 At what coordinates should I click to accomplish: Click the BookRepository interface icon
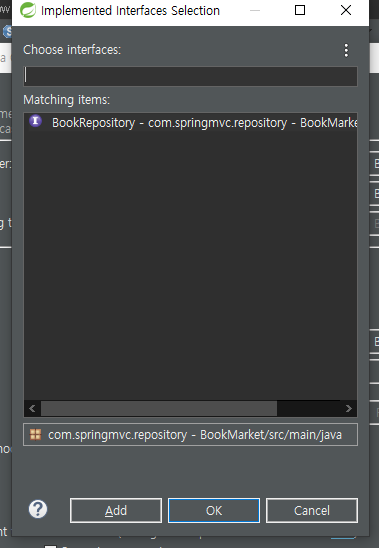(35, 121)
